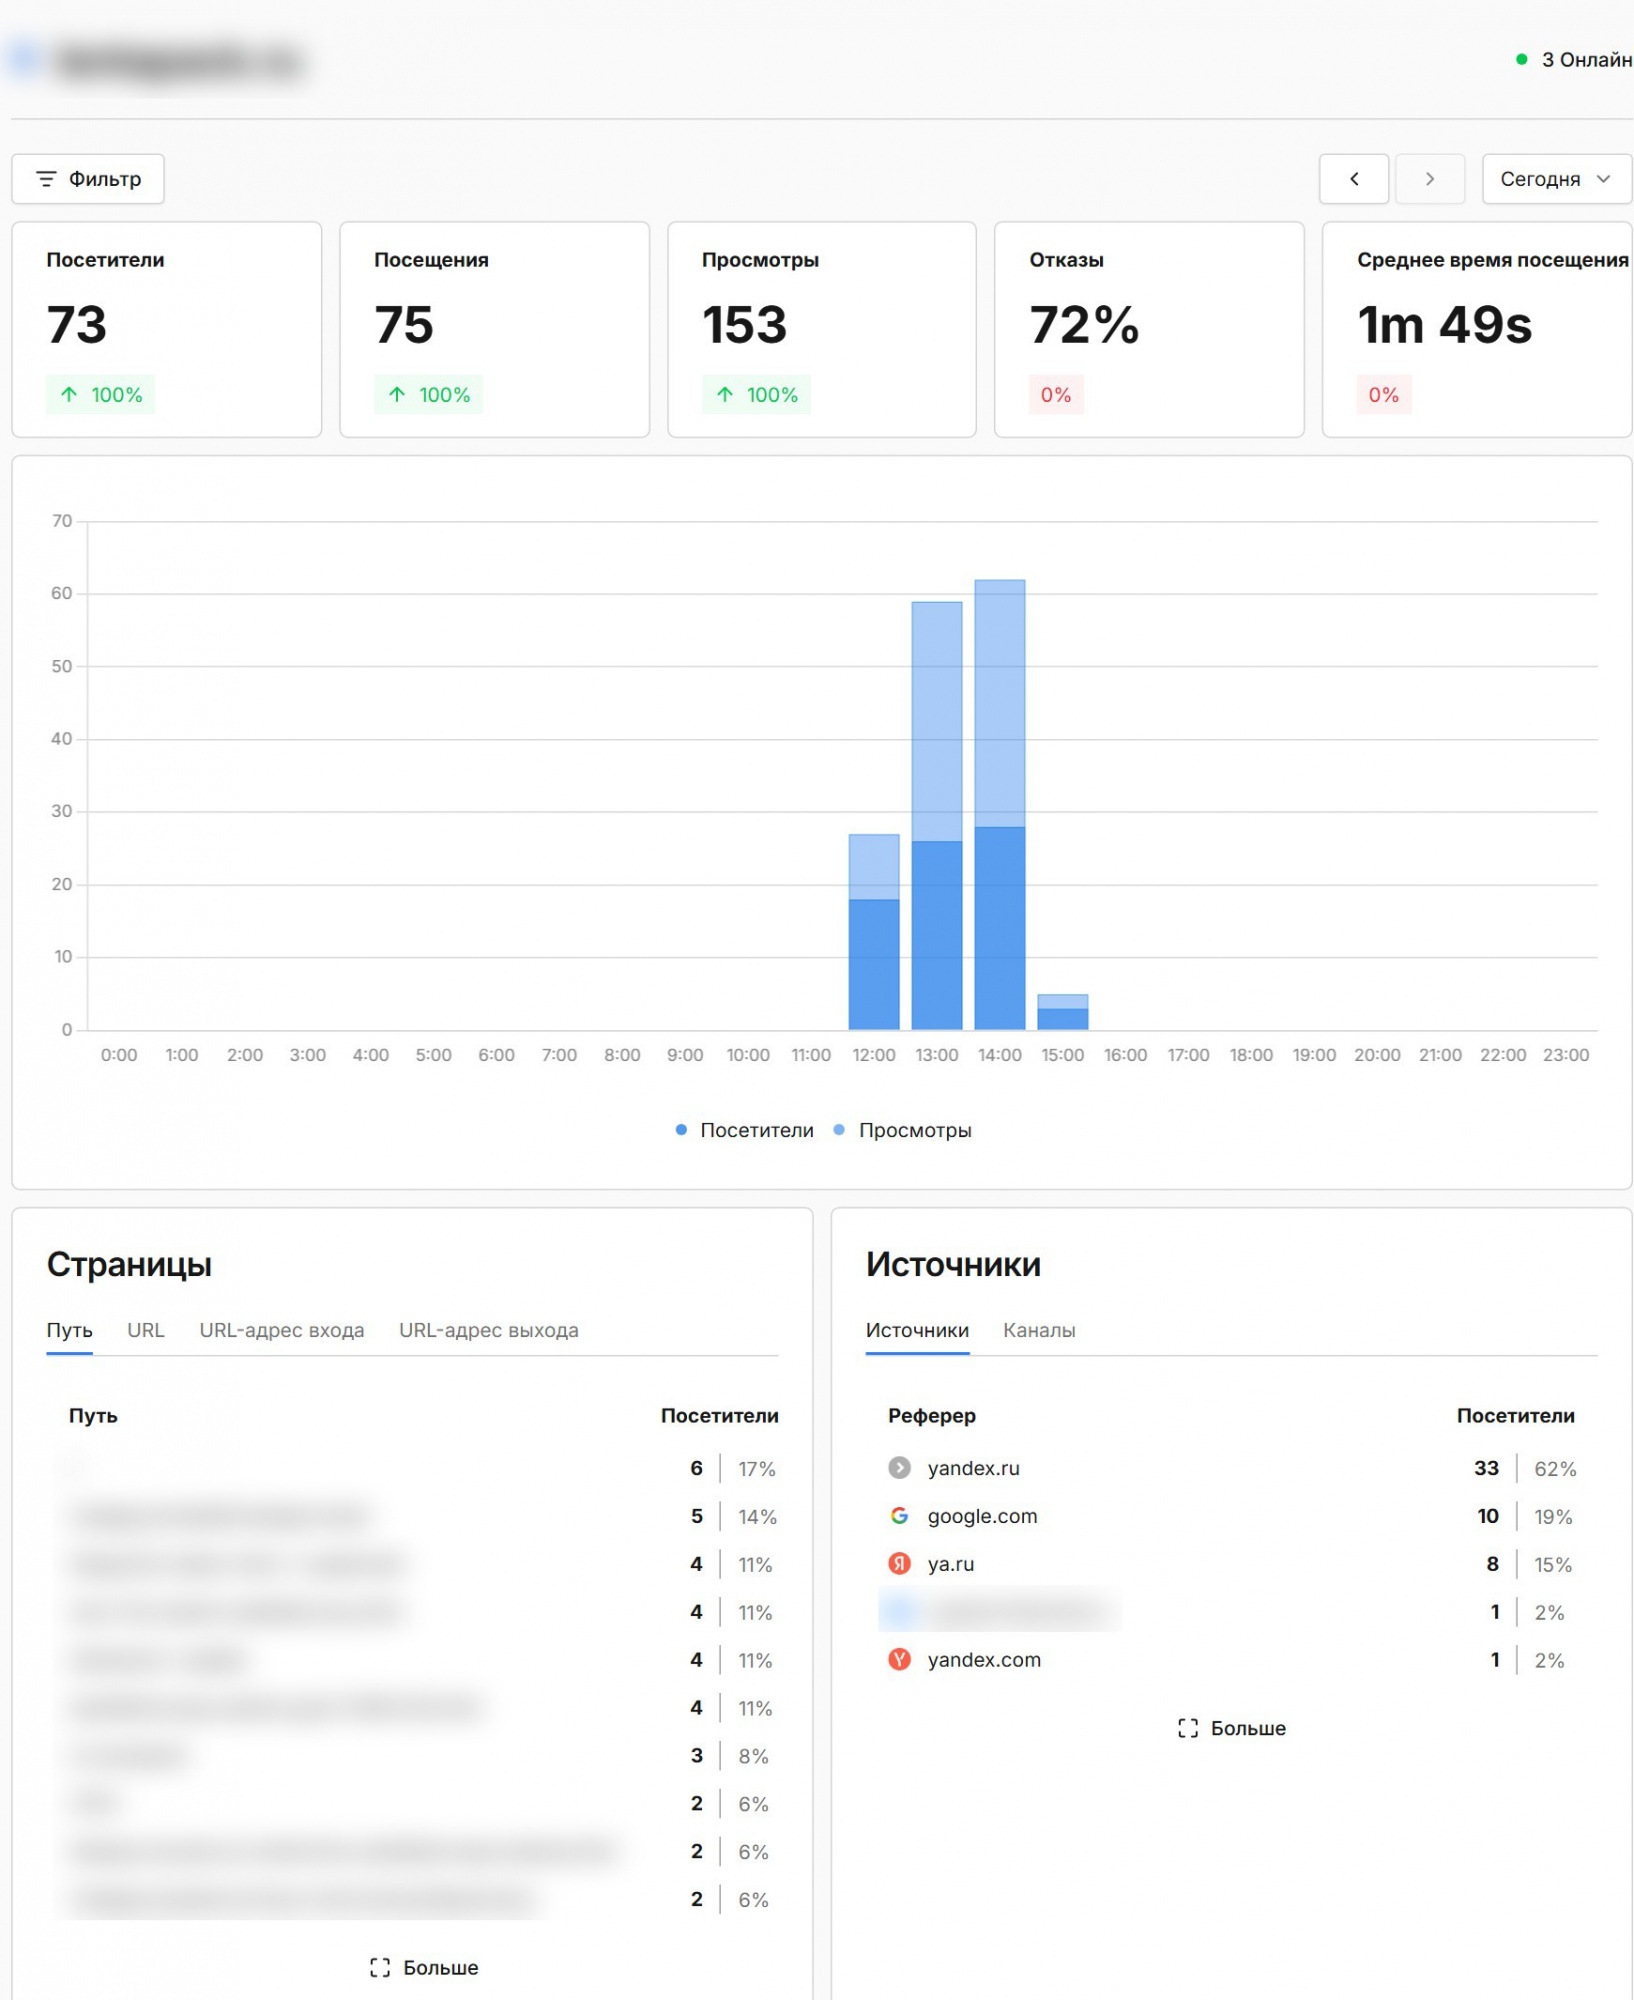
Task: Open the URL-адрес входа tab
Action: [x=282, y=1330]
